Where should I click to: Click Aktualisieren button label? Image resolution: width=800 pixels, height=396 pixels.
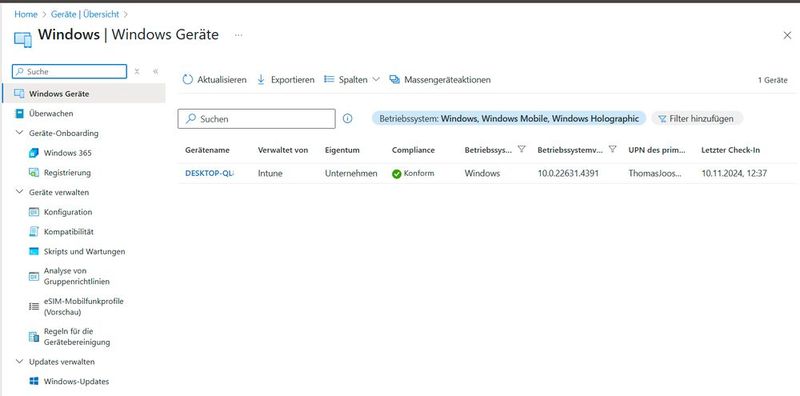(x=222, y=80)
